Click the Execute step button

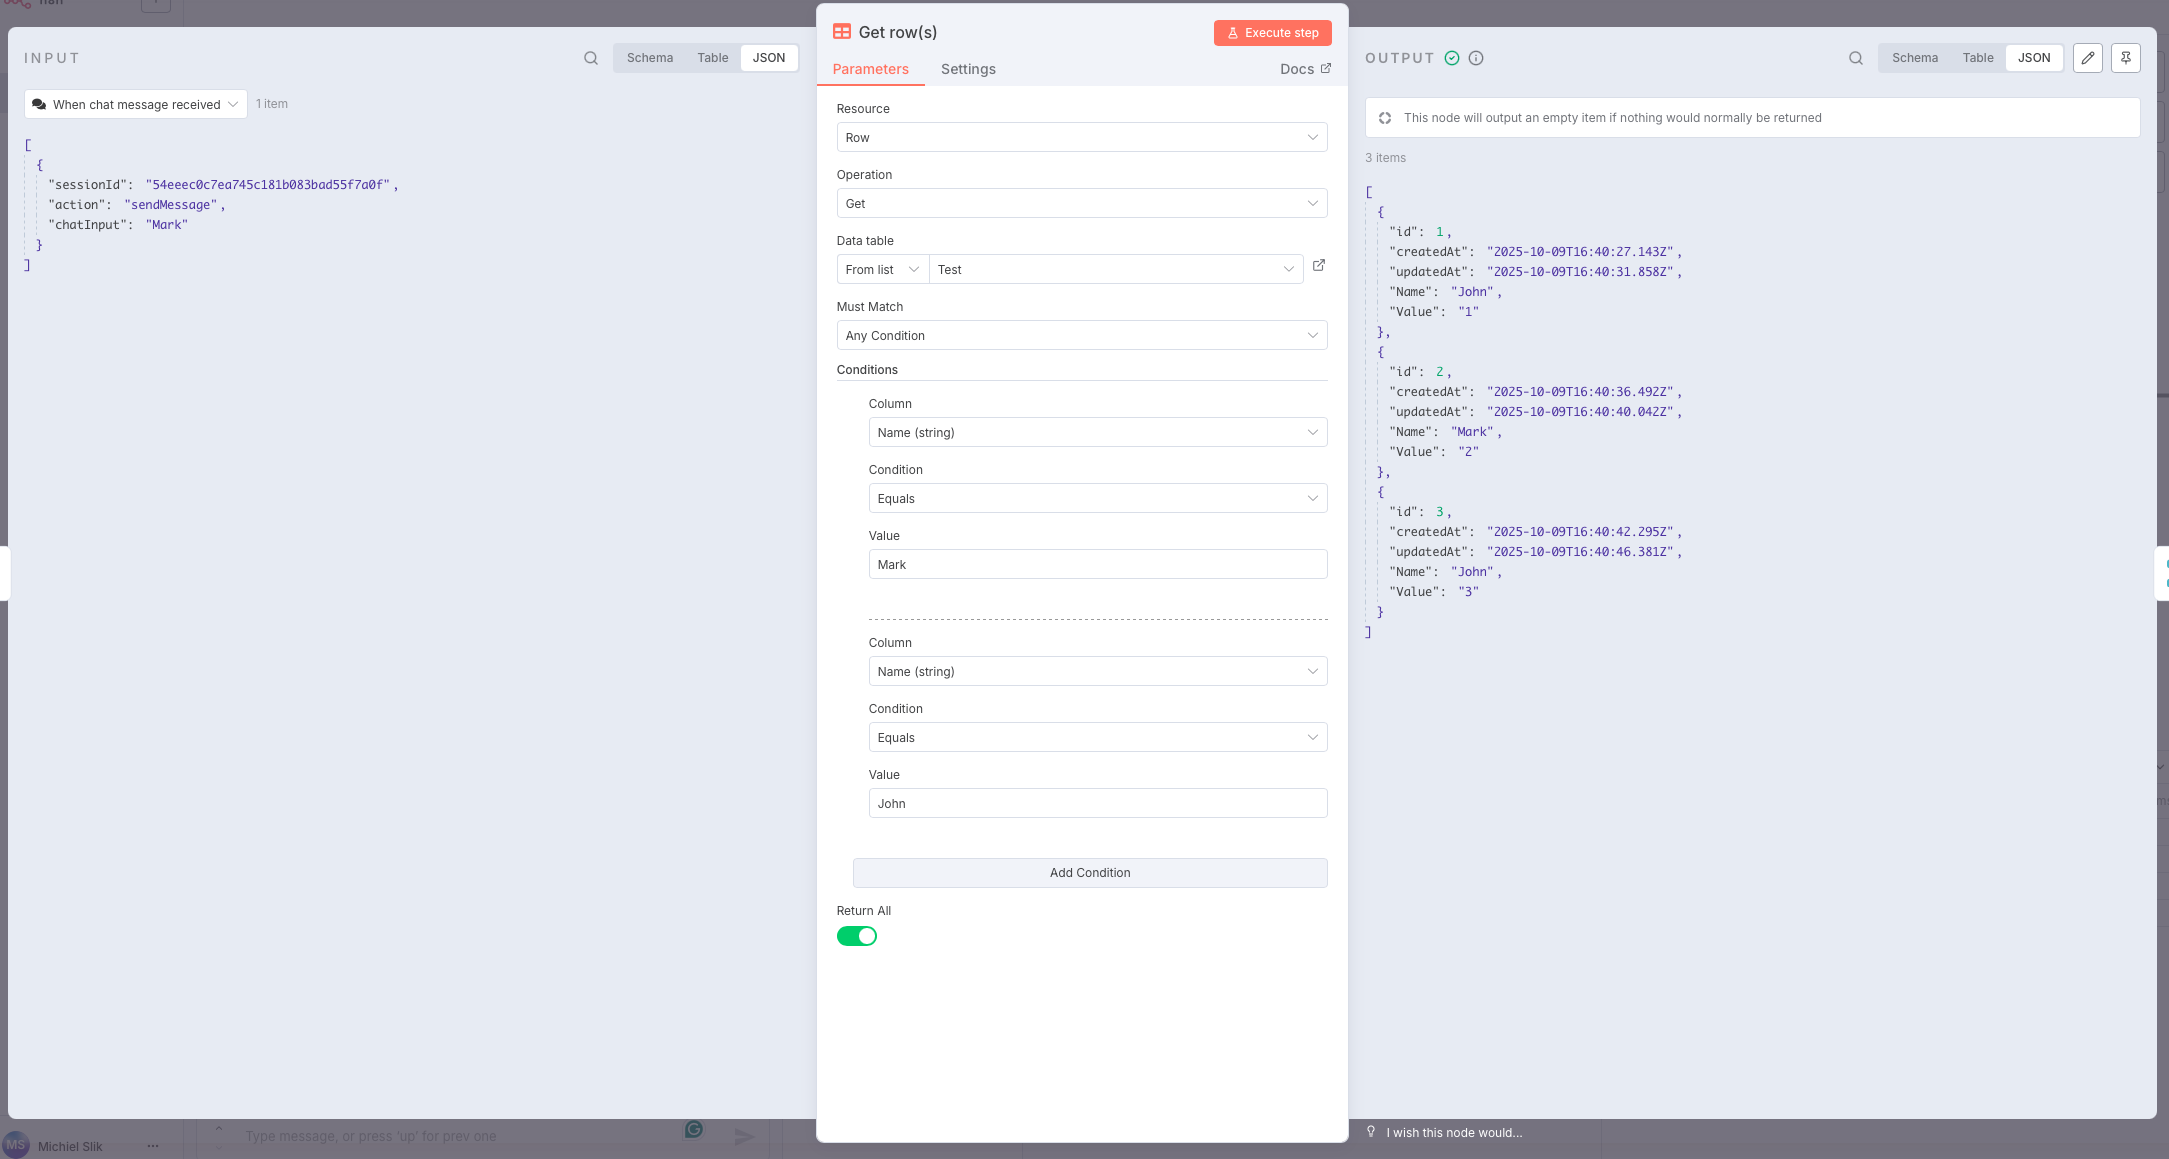pos(1272,33)
